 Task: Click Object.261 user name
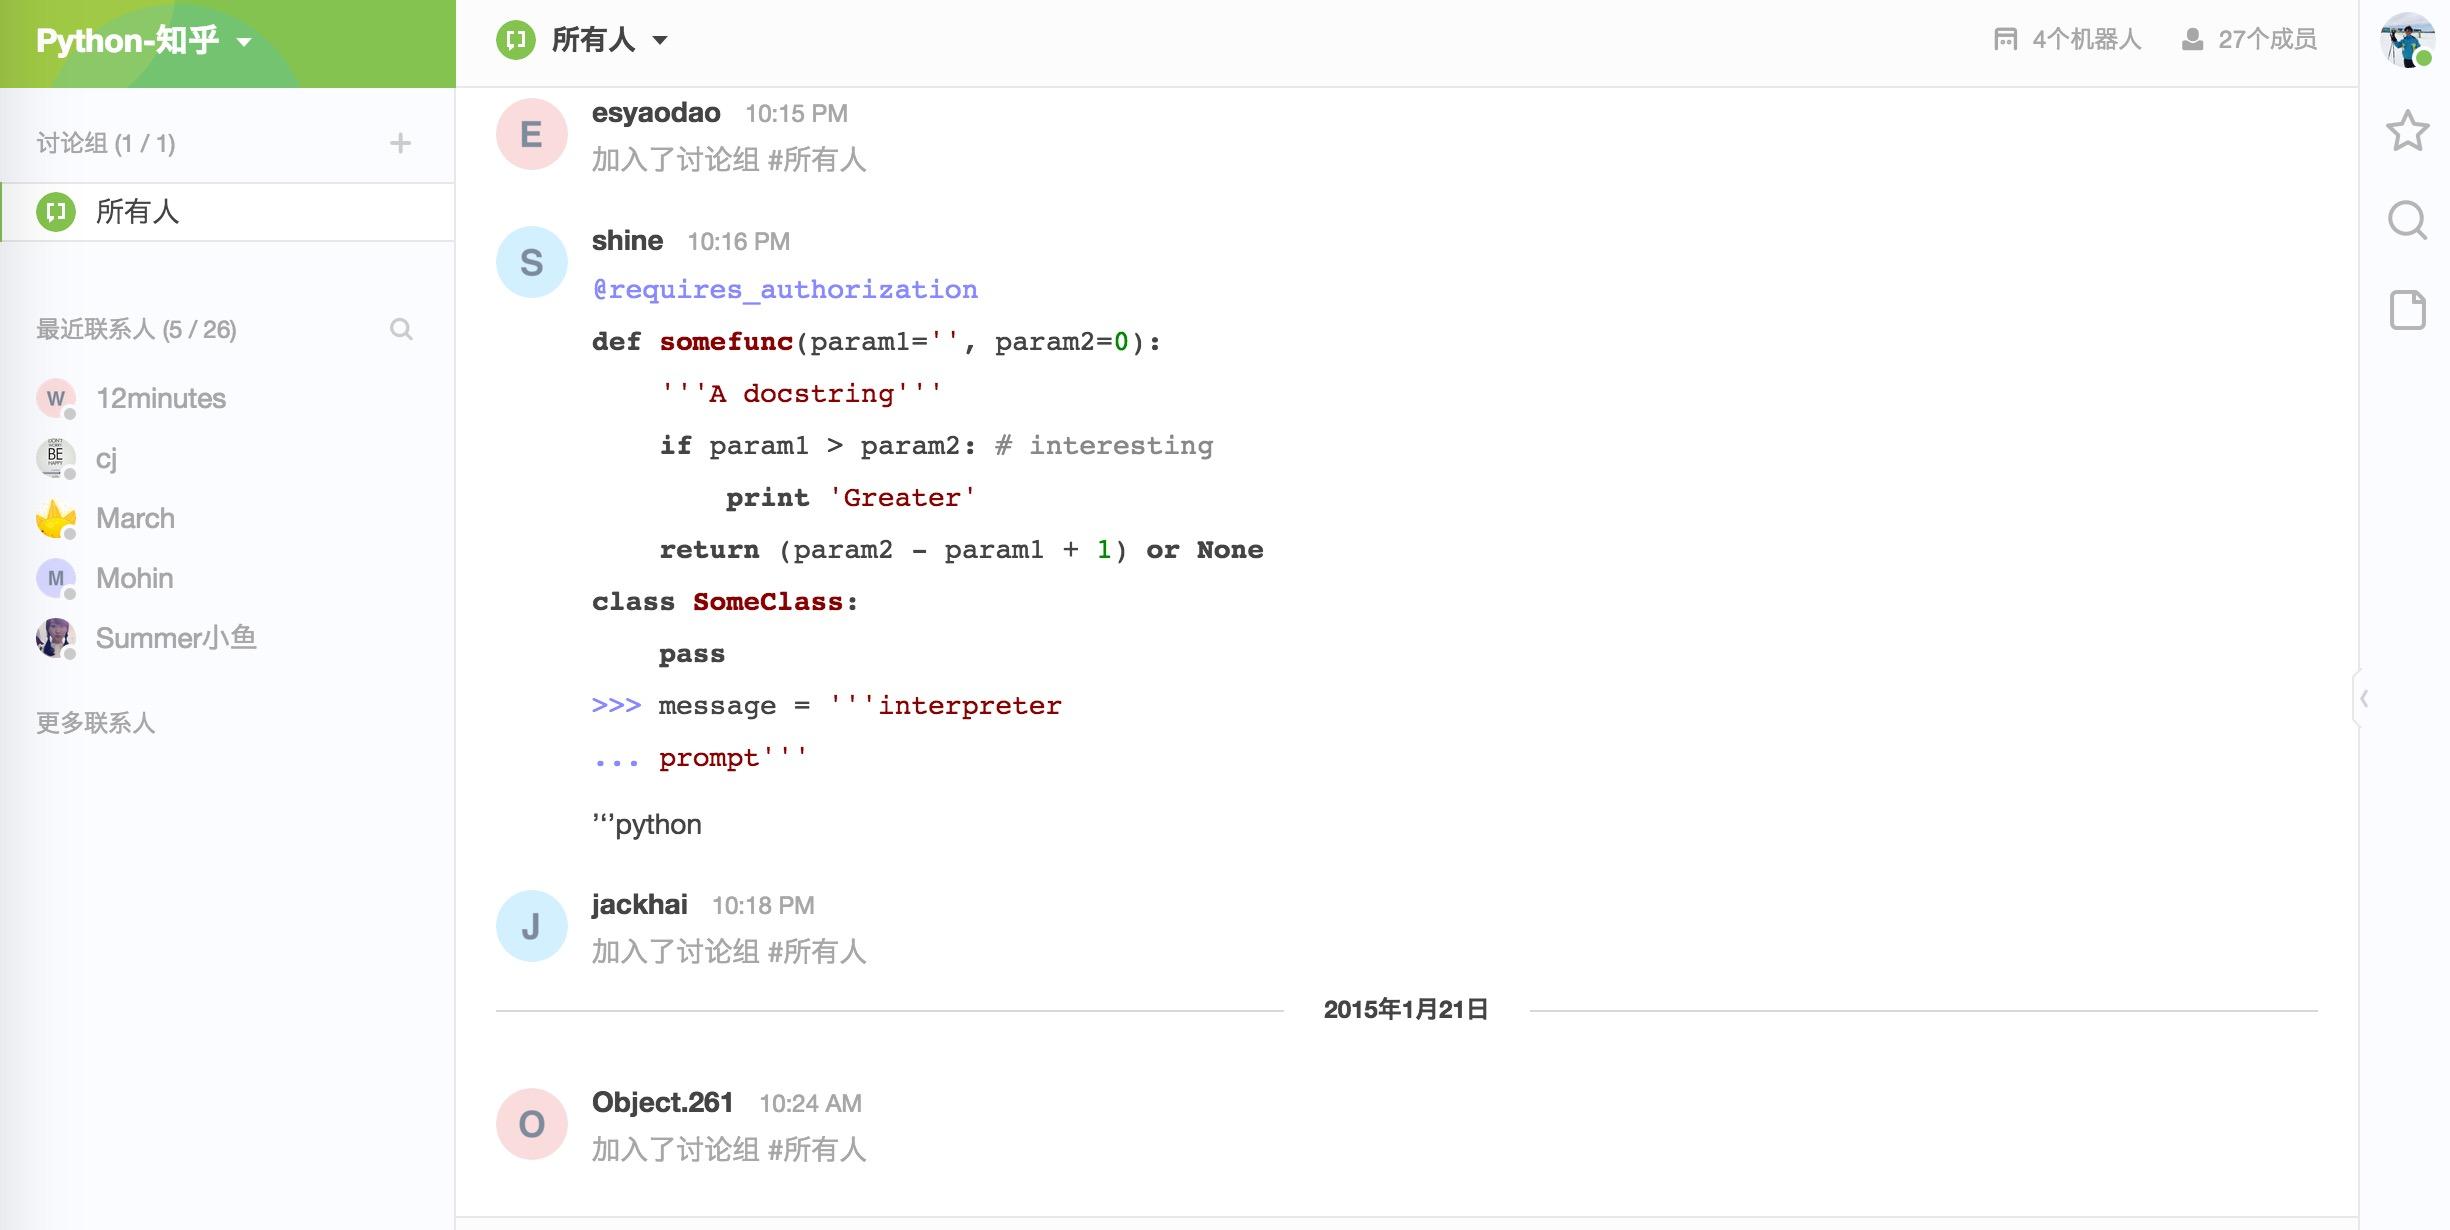662,1102
